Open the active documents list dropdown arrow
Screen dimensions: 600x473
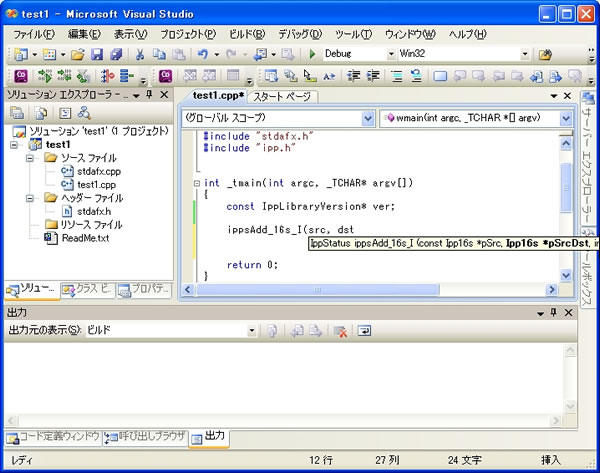(x=554, y=96)
